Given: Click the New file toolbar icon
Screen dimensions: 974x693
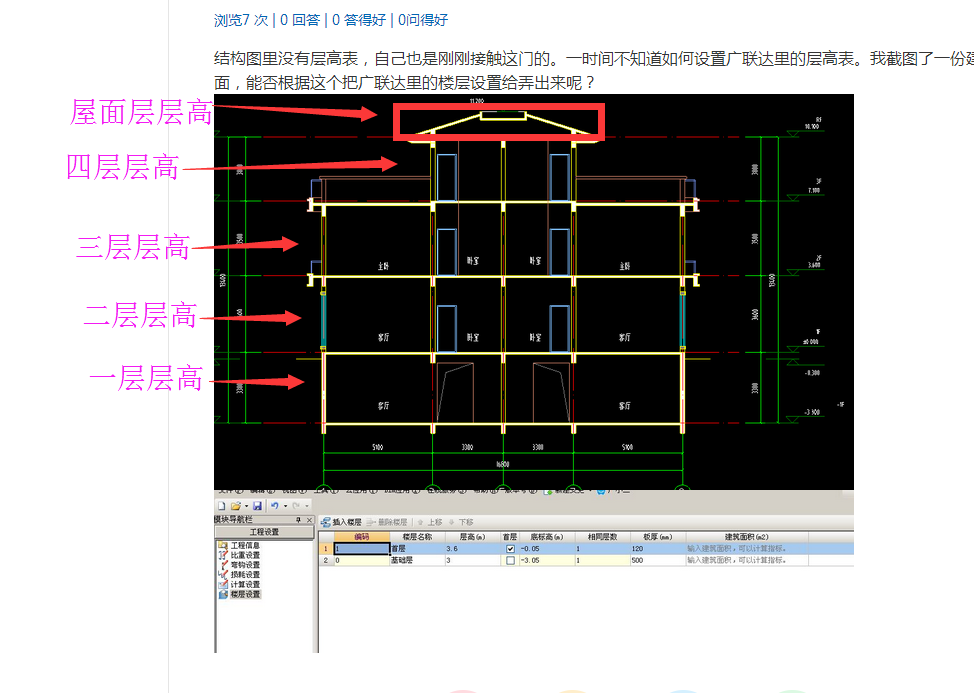Looking at the screenshot, I should coord(221,506).
